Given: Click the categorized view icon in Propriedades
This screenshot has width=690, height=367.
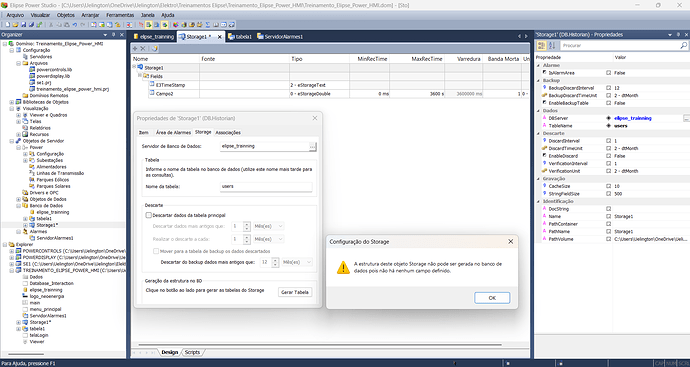Looking at the screenshot, I should tap(542, 45).
